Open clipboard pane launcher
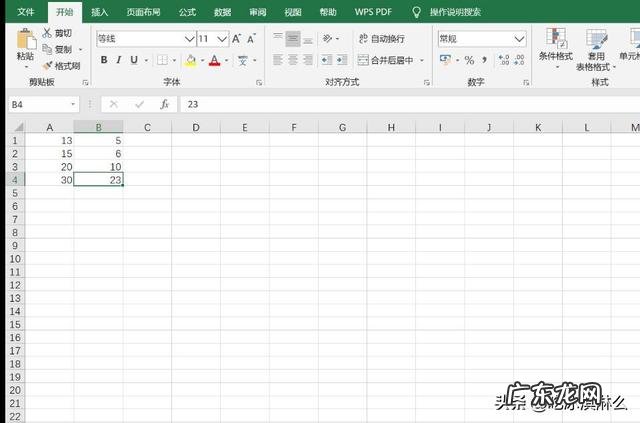Screen dimensions: 640x423 click(85, 82)
